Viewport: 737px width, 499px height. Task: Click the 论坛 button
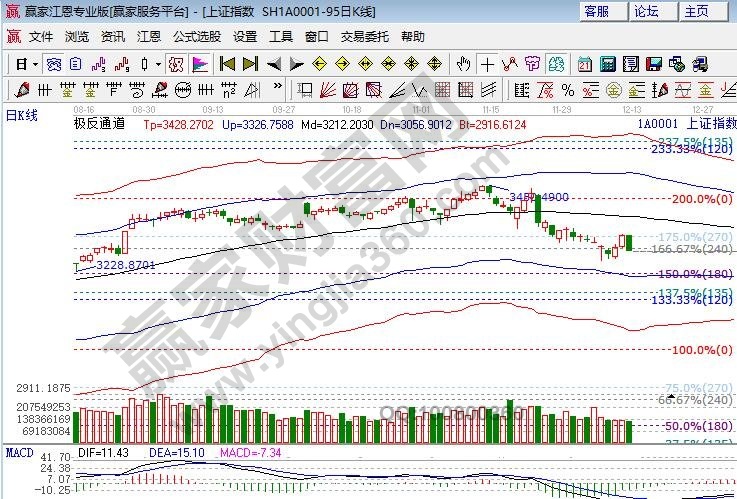click(646, 12)
